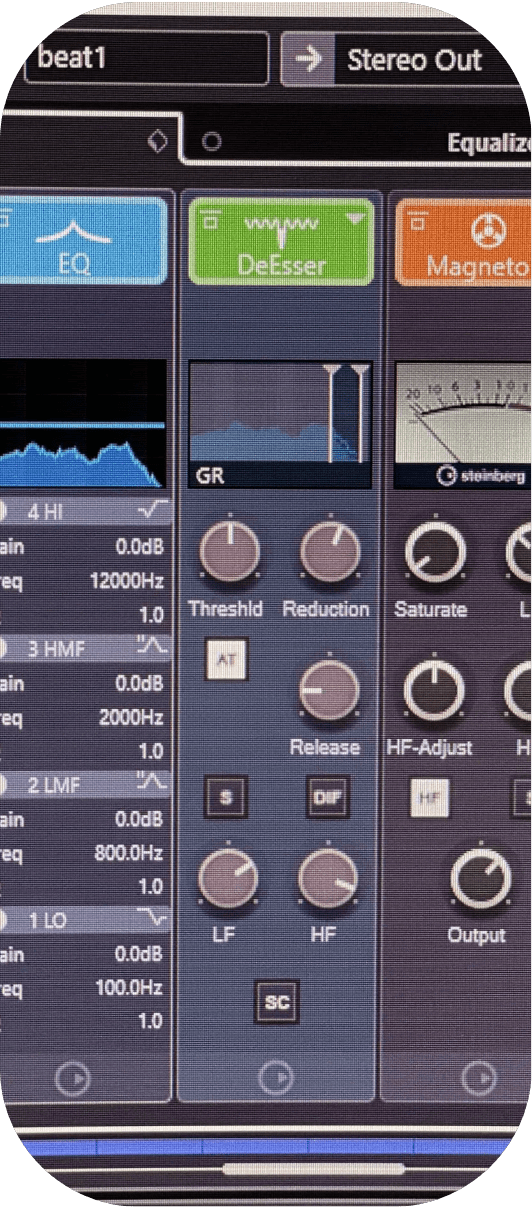Click the Magneto tape reel icon
The width and height of the screenshot is (532, 1209).
[489, 232]
